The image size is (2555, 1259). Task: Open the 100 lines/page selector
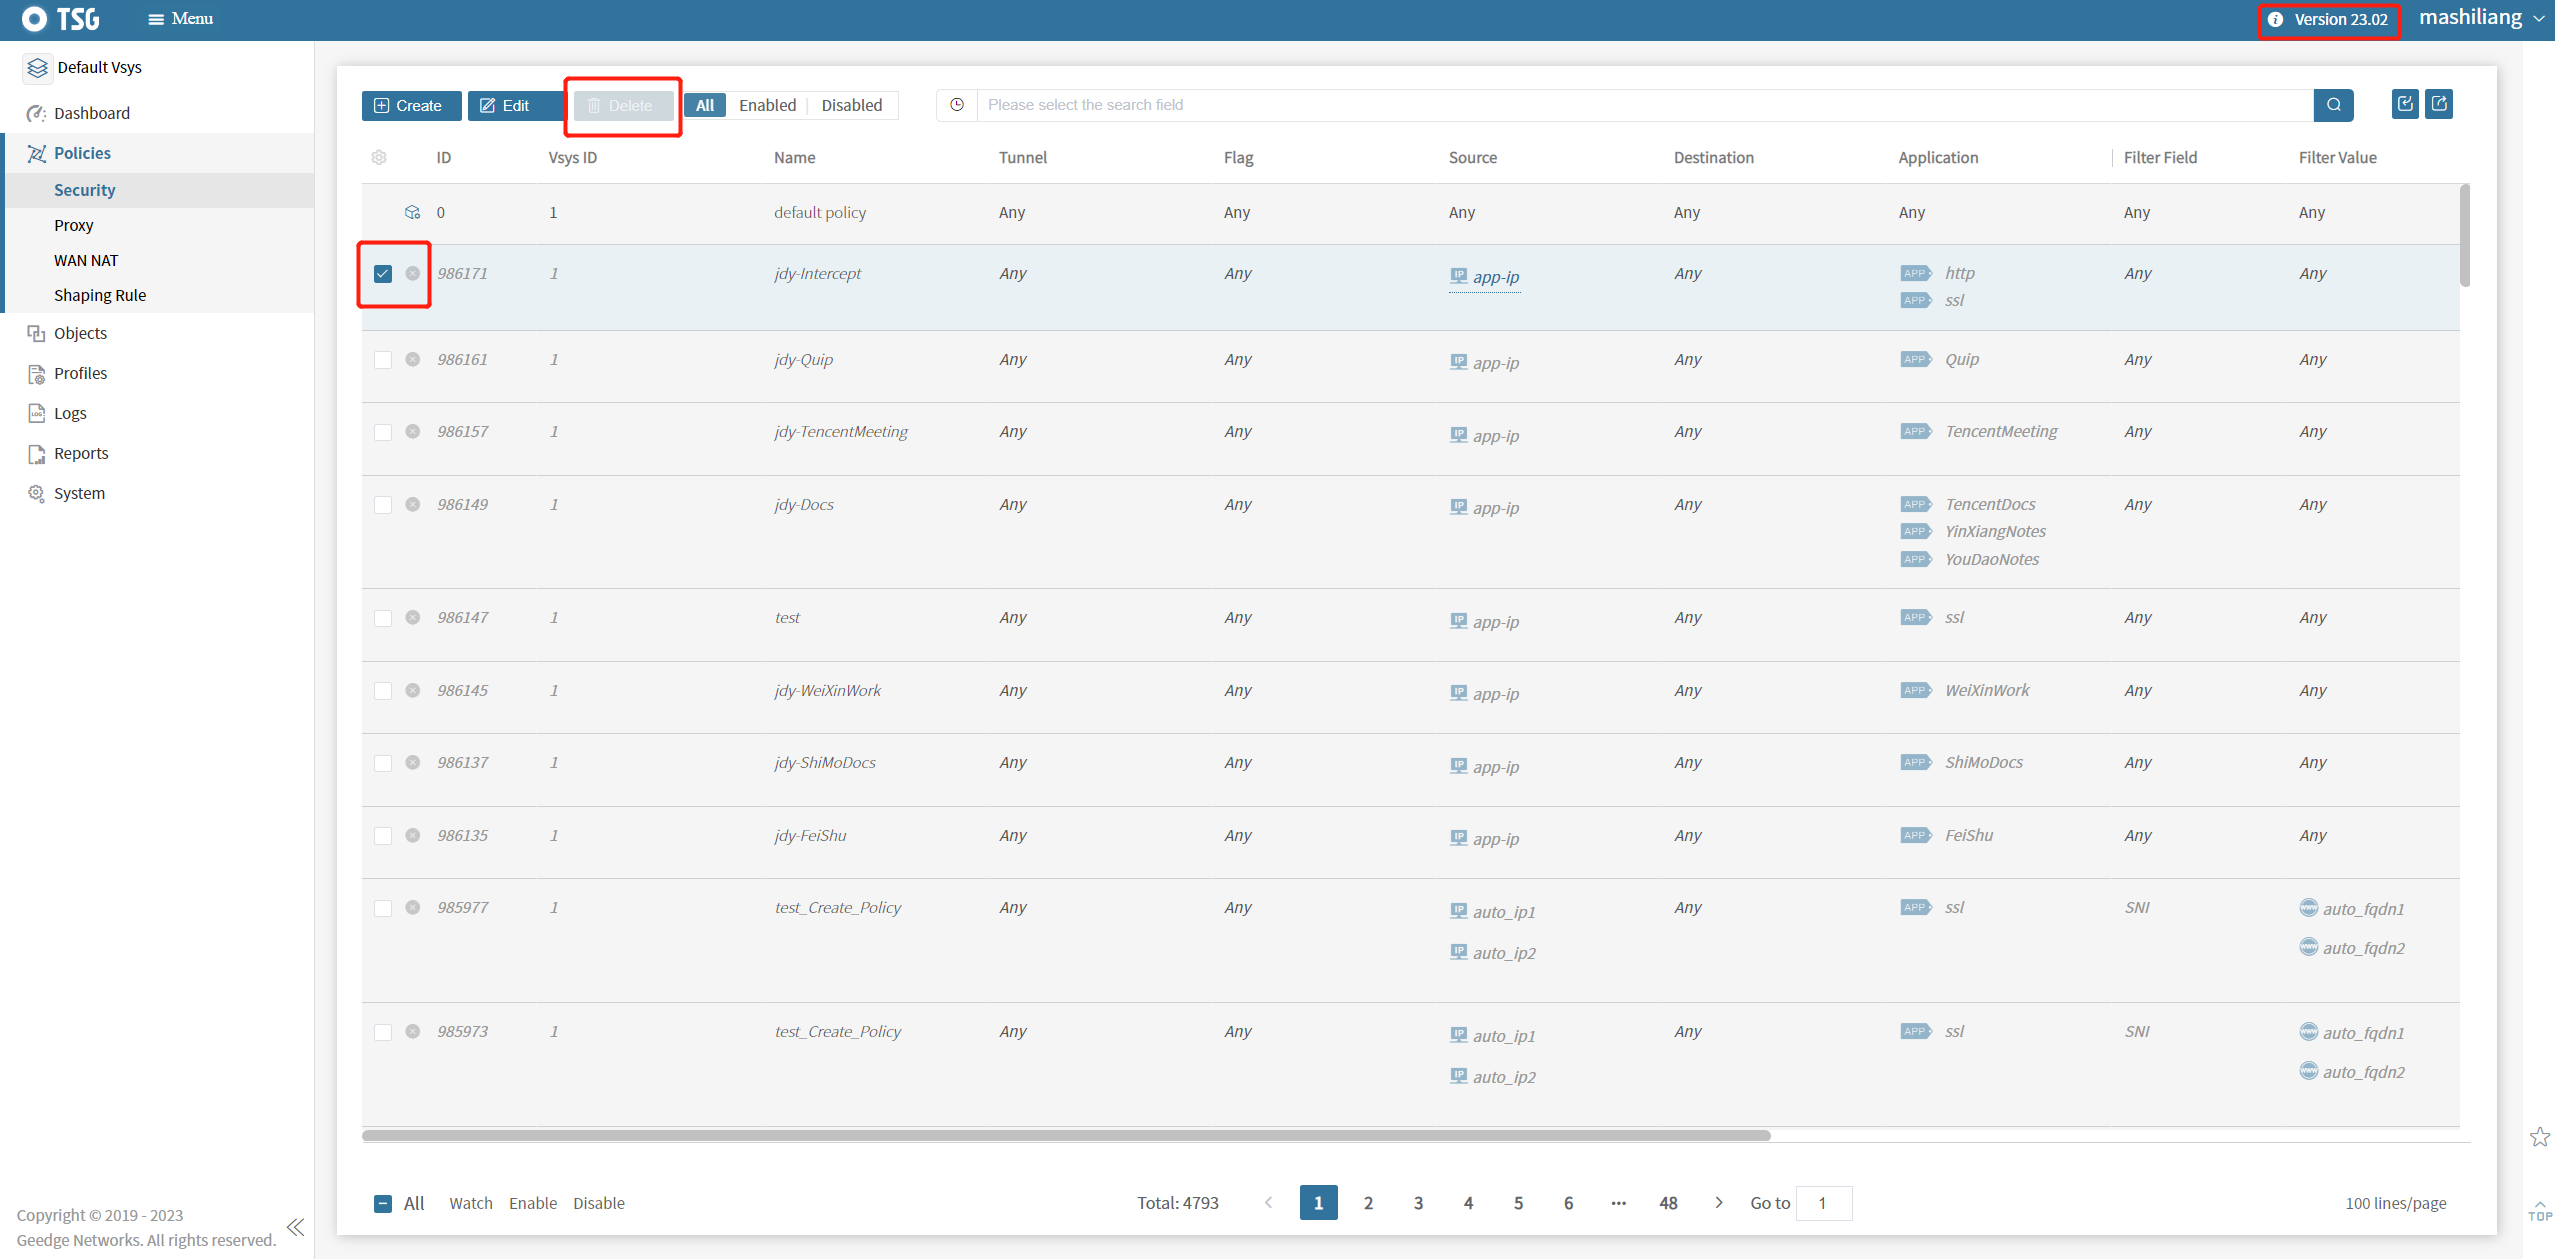coord(2395,1203)
